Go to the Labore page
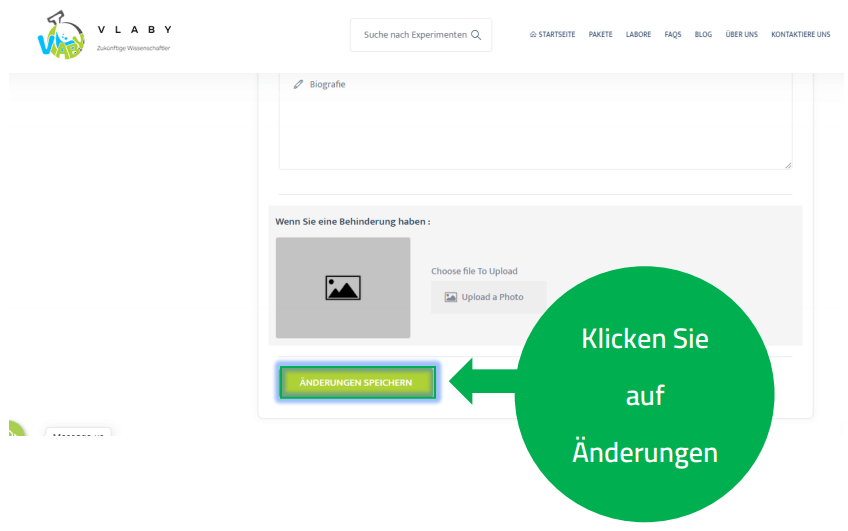Image resolution: width=848 pixels, height=531 pixels. pos(638,35)
